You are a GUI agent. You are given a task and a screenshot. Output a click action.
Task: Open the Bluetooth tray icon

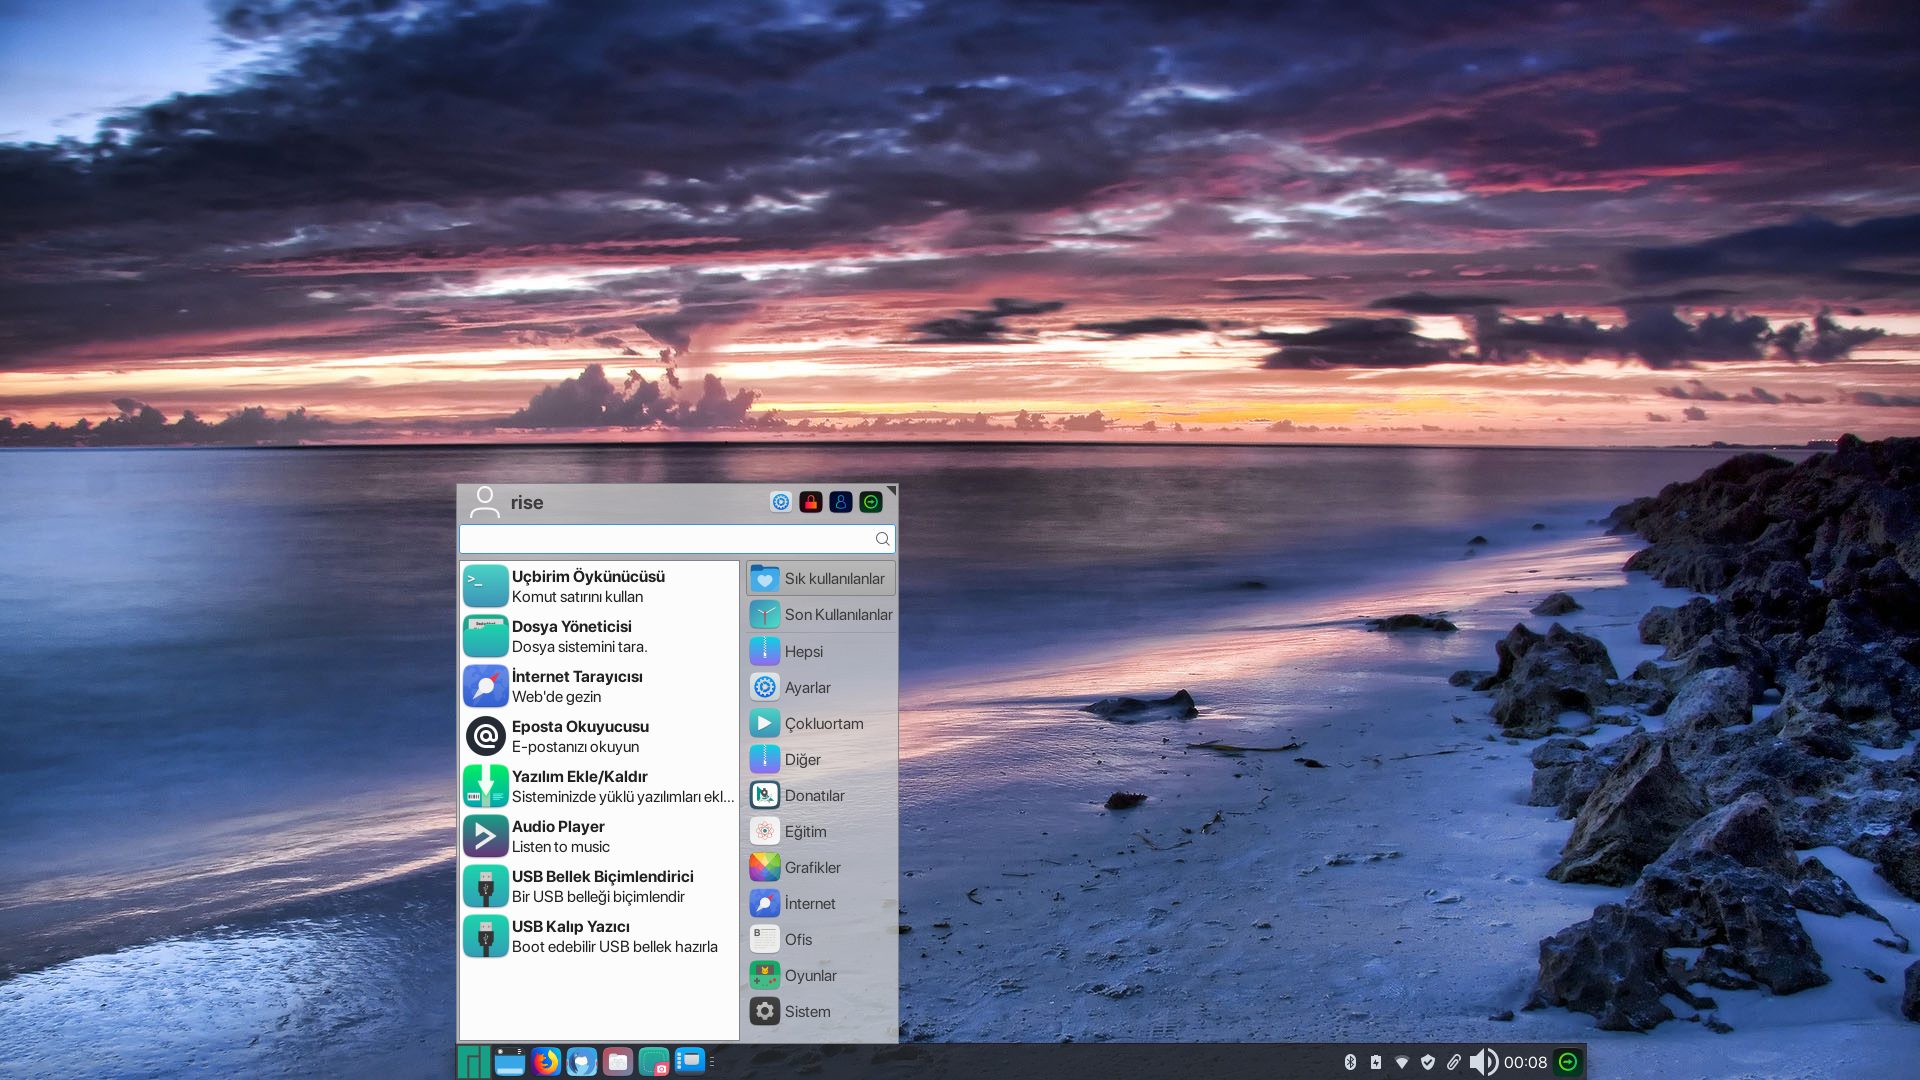pyautogui.click(x=1350, y=1062)
